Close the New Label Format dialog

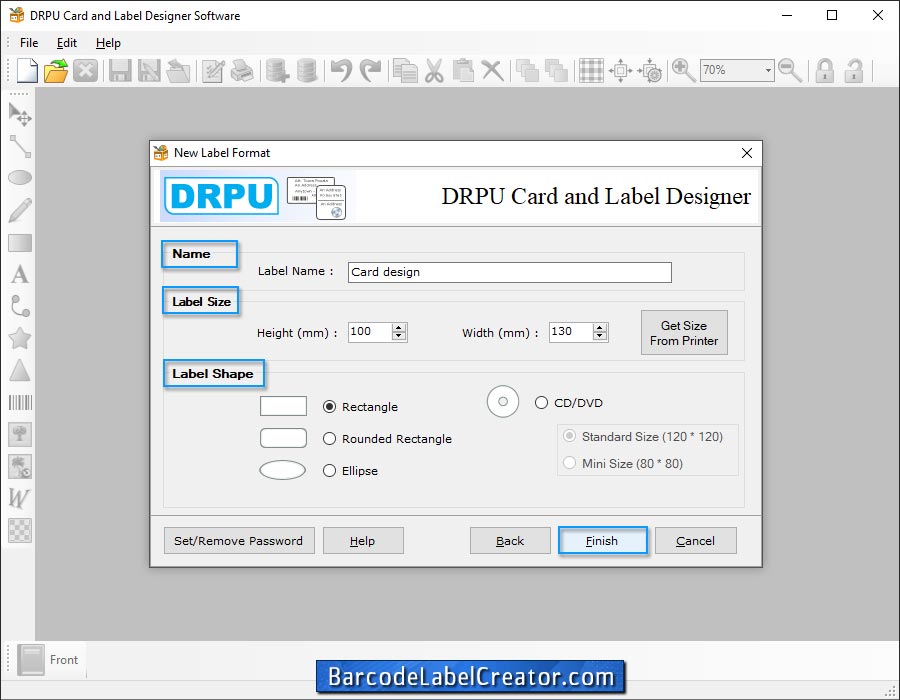point(747,153)
